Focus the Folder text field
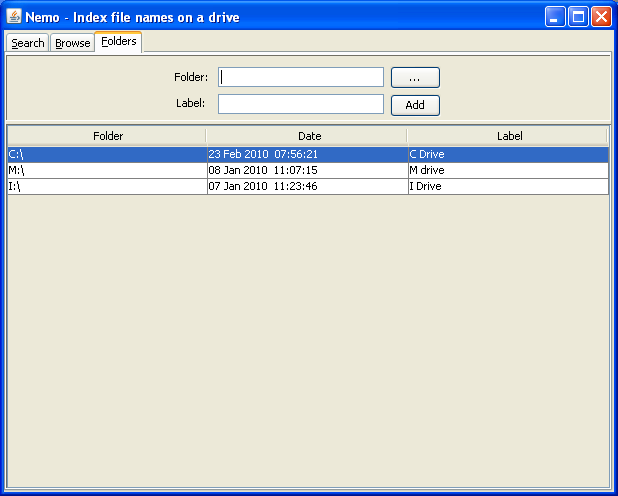Screen dimensions: 618x496 coord(301,77)
